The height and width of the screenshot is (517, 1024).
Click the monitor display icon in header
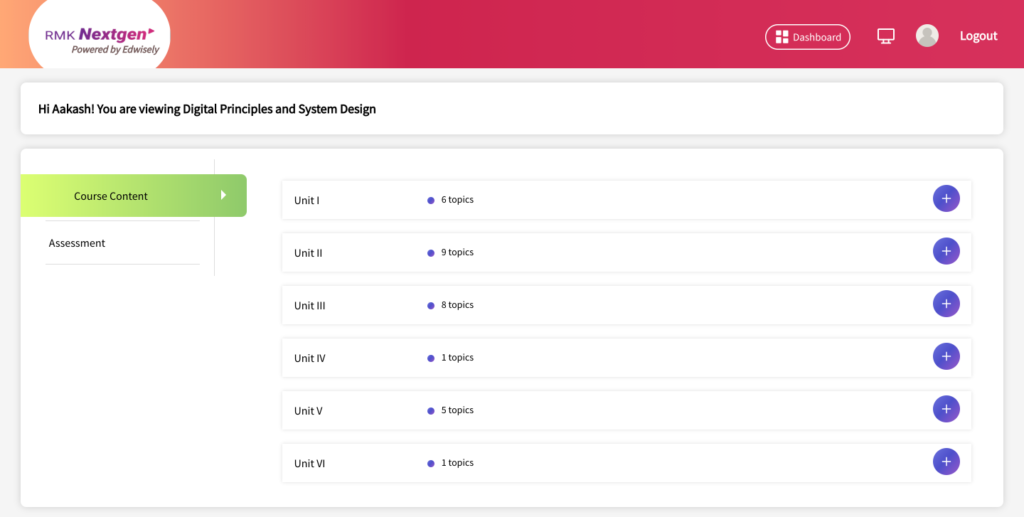coord(885,36)
